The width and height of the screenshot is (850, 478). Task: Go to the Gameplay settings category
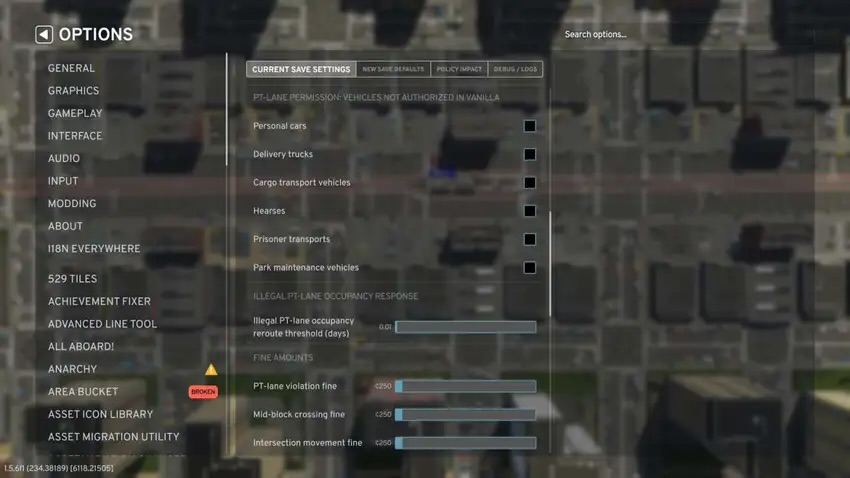[75, 114]
